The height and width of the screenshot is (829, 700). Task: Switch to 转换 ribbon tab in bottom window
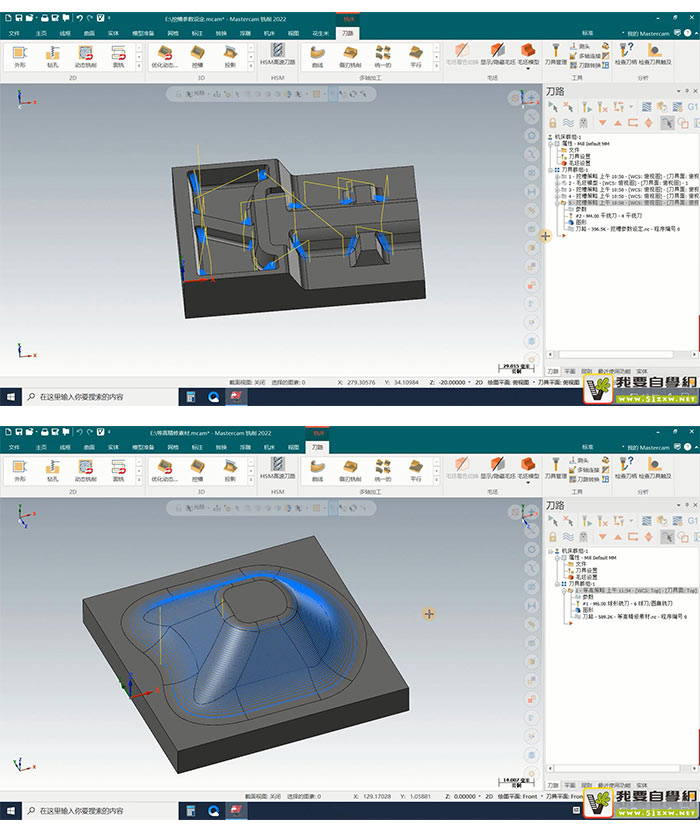[221, 447]
